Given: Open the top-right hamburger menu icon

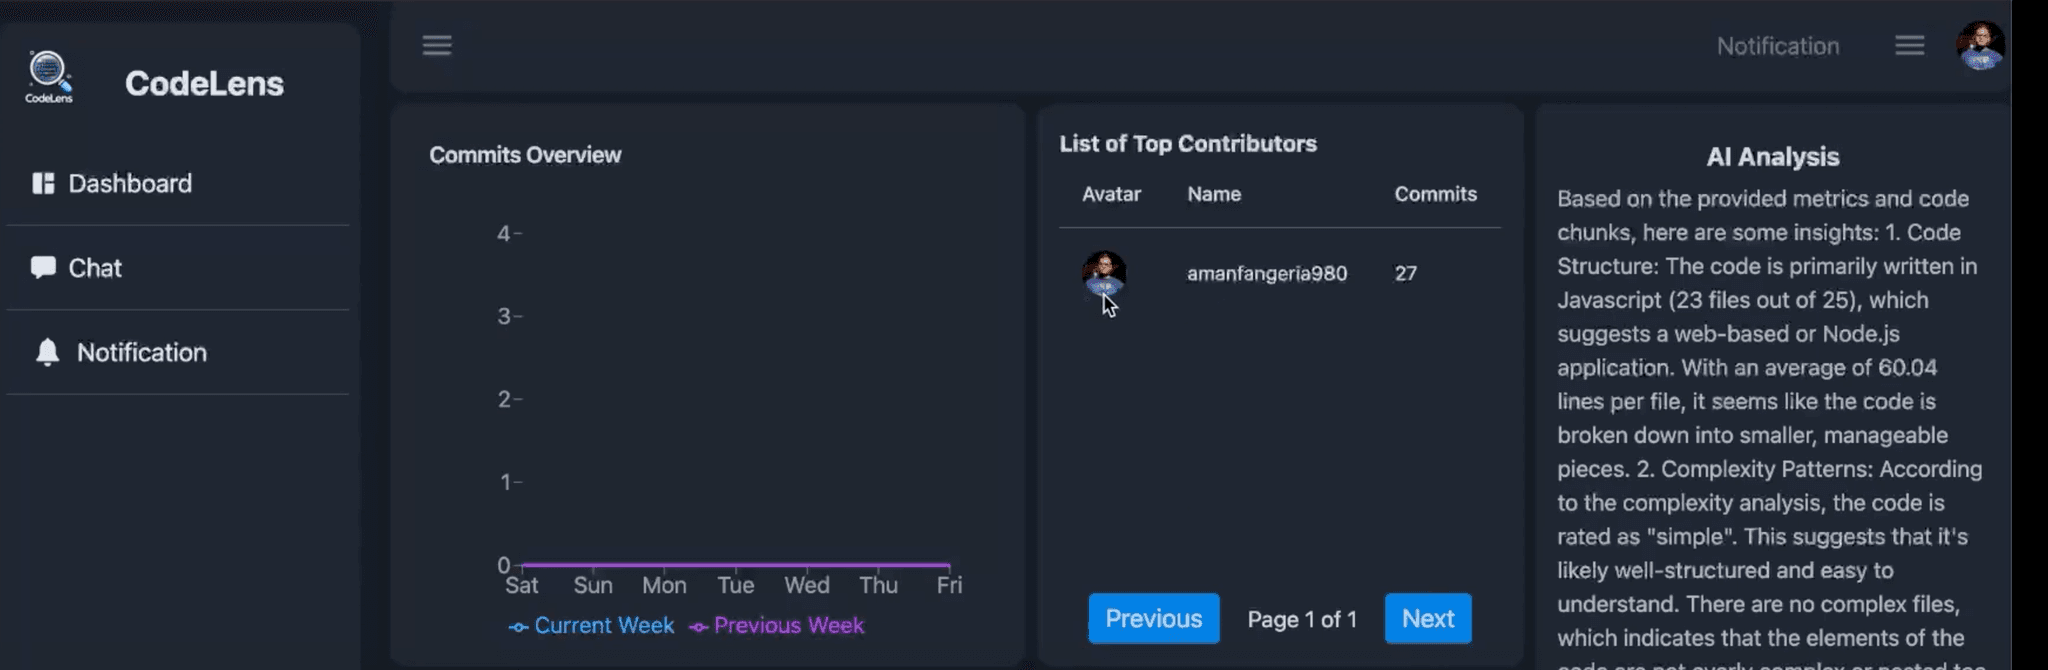Looking at the screenshot, I should coord(1909,45).
